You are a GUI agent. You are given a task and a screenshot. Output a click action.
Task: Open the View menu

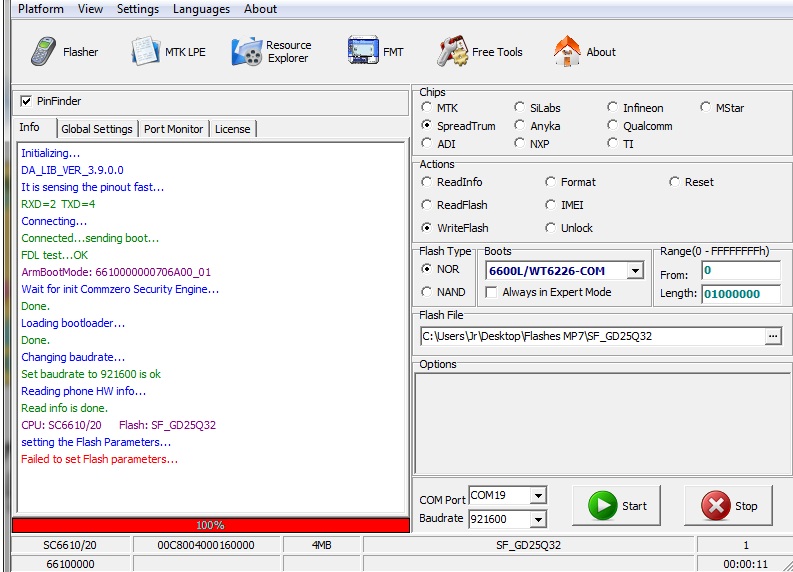pos(91,9)
